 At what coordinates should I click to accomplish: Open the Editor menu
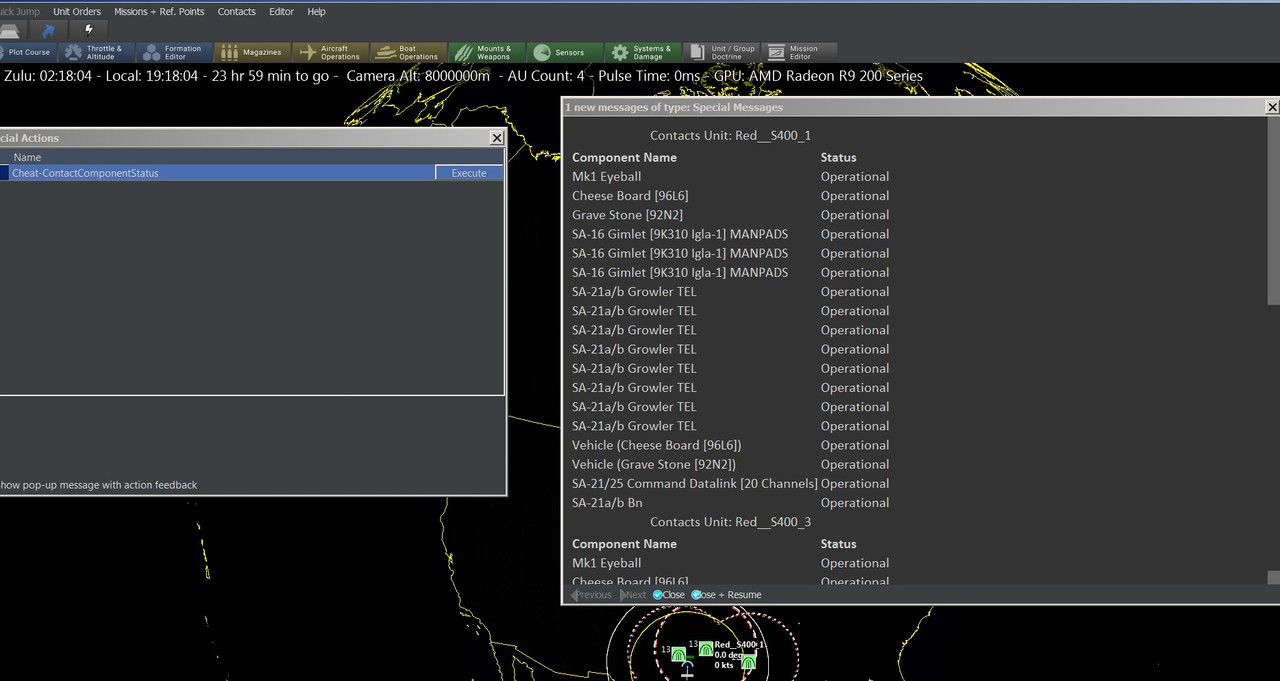coord(282,11)
